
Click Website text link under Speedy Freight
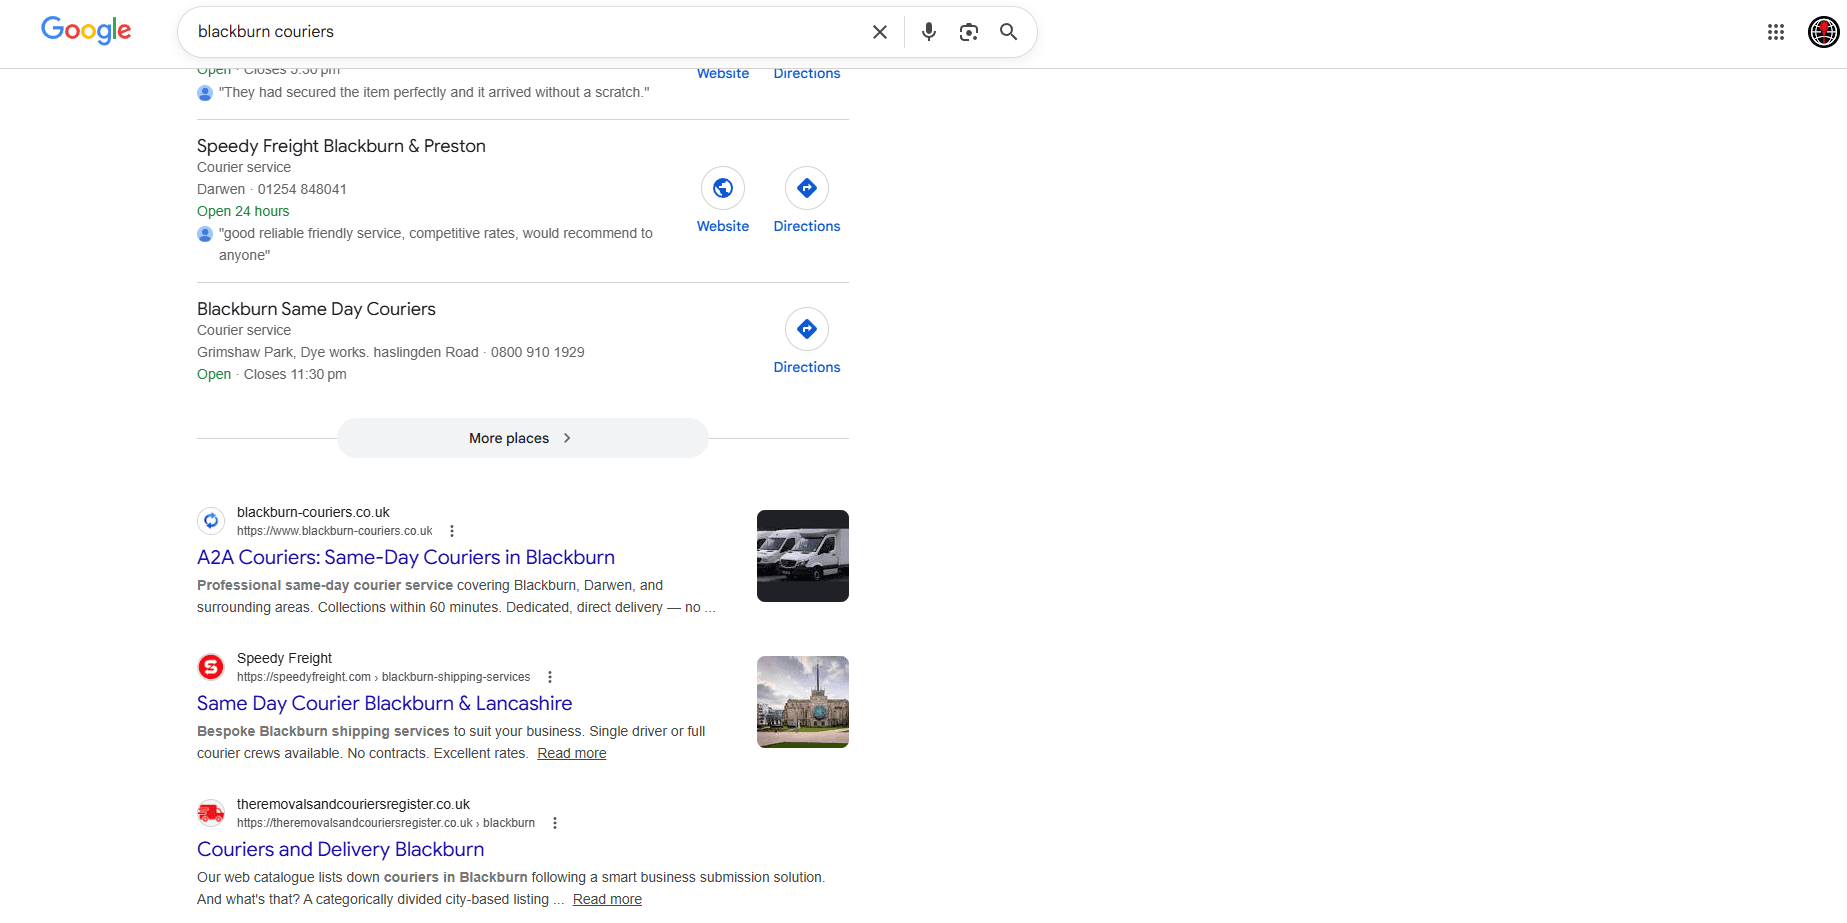point(723,226)
